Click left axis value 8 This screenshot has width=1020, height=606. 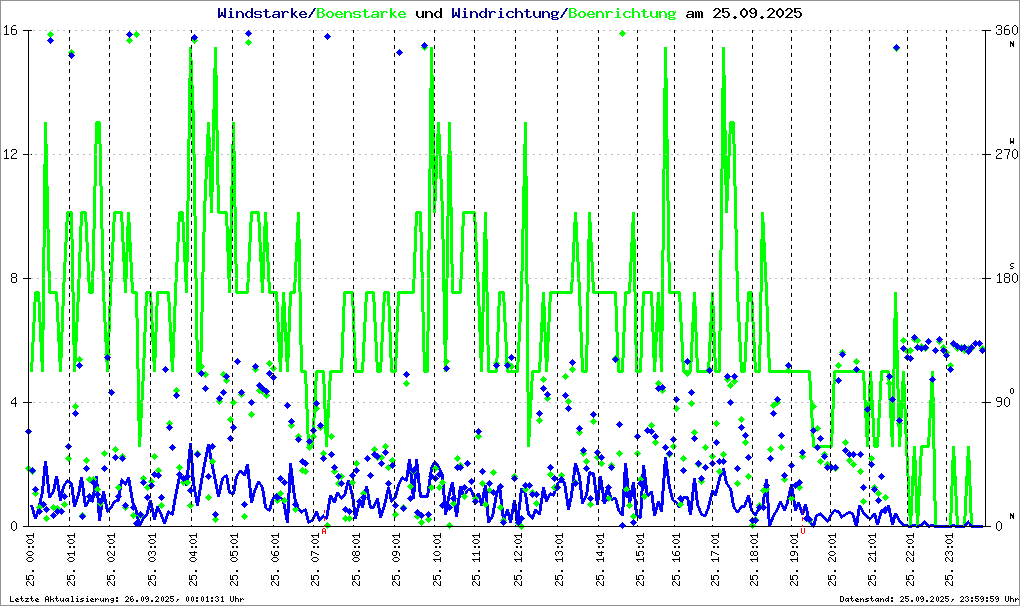12,278
